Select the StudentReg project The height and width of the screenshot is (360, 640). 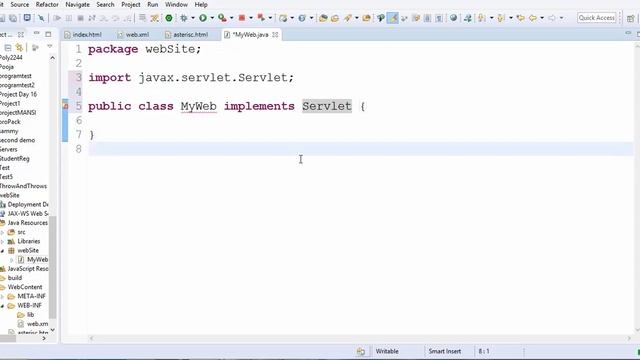[15, 159]
